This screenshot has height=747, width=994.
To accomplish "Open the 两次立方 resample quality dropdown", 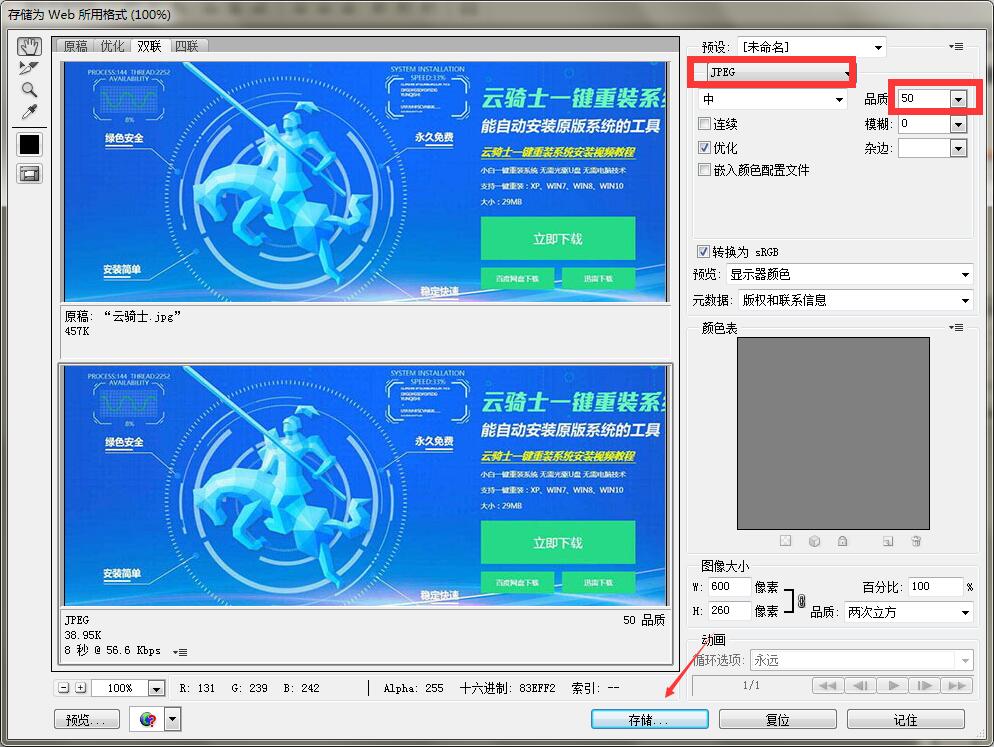I will 908,613.
